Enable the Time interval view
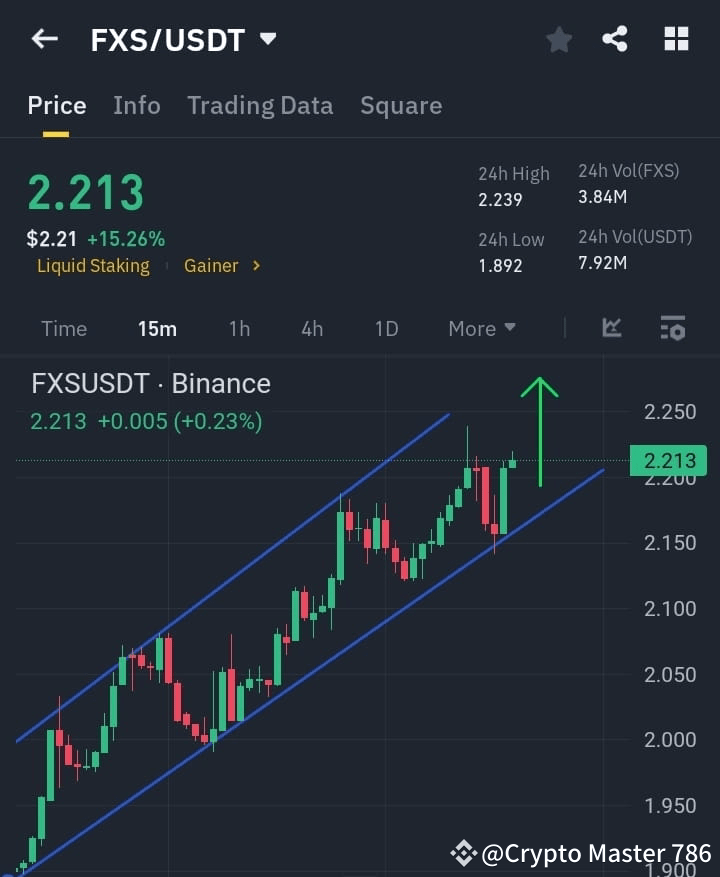This screenshot has height=877, width=720. pos(63,328)
